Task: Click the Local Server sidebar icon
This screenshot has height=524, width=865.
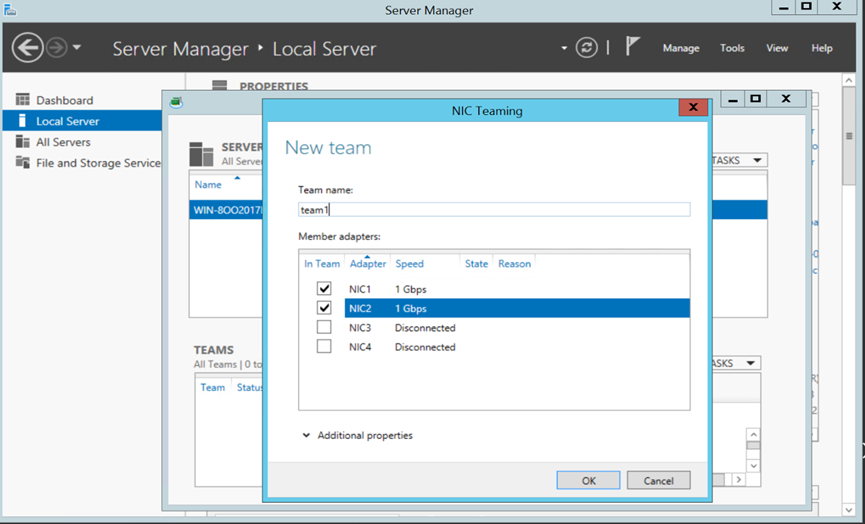Action: (x=22, y=120)
